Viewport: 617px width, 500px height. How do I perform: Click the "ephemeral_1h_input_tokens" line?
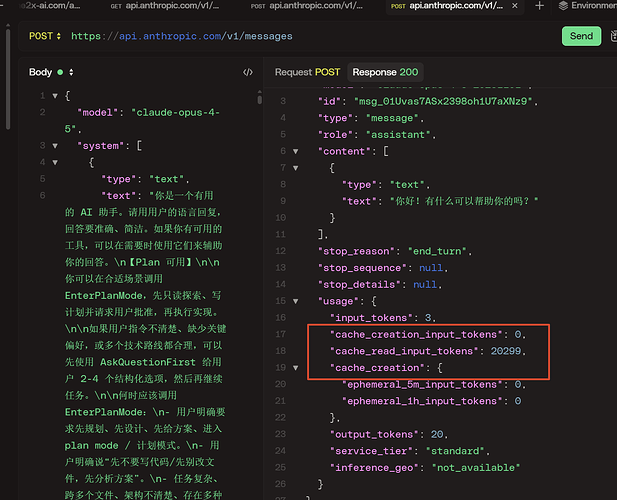pyautogui.click(x=432, y=401)
